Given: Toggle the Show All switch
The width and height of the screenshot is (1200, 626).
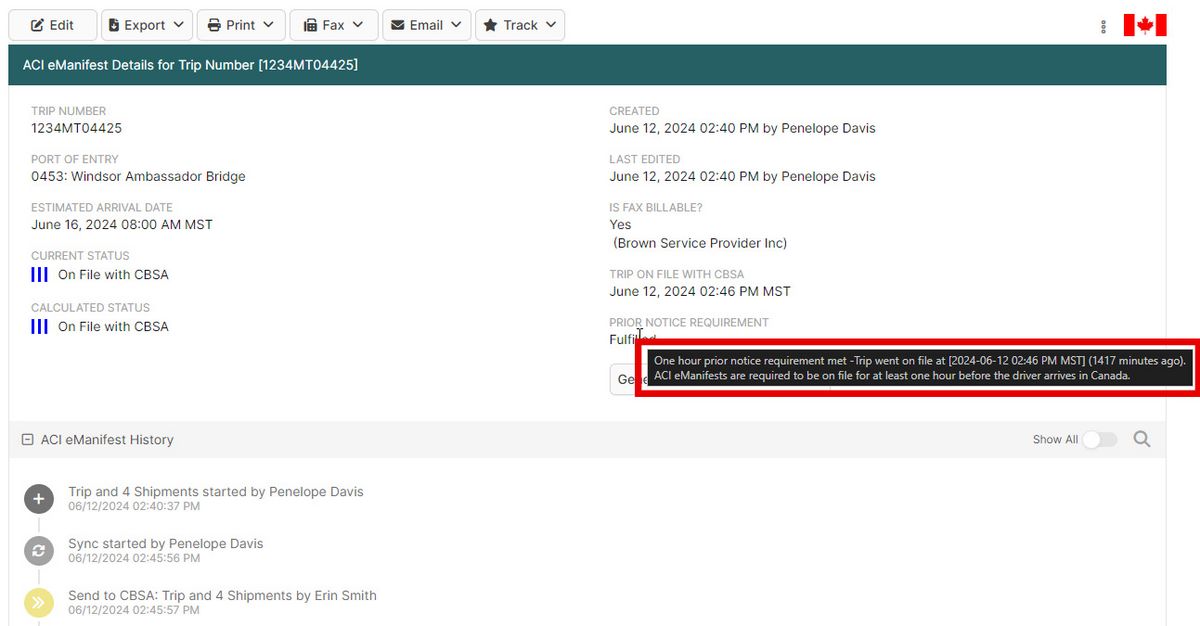Looking at the screenshot, I should coord(1099,440).
